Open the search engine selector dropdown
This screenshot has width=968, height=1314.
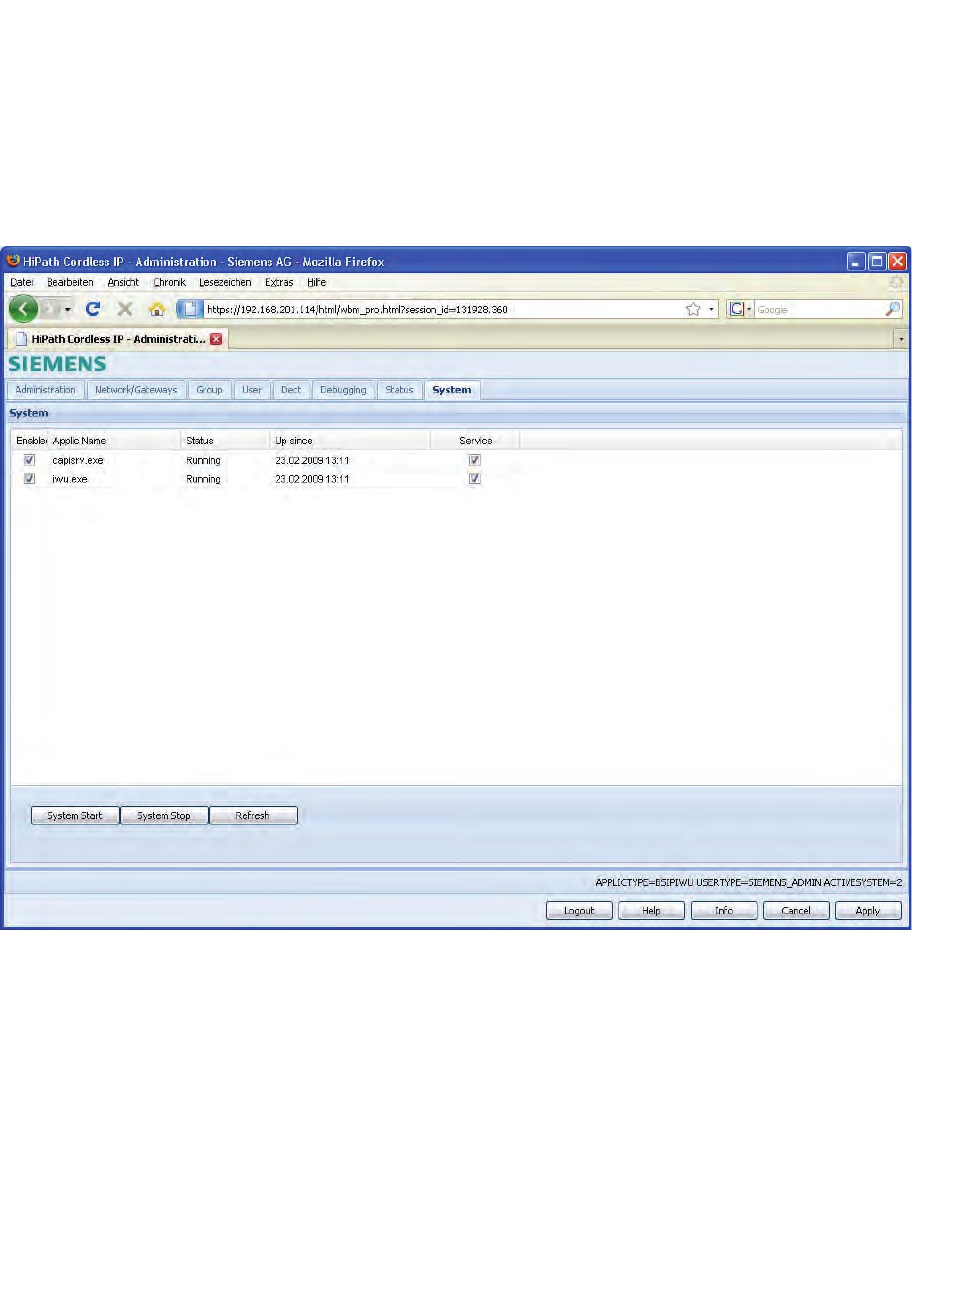pyautogui.click(x=739, y=309)
